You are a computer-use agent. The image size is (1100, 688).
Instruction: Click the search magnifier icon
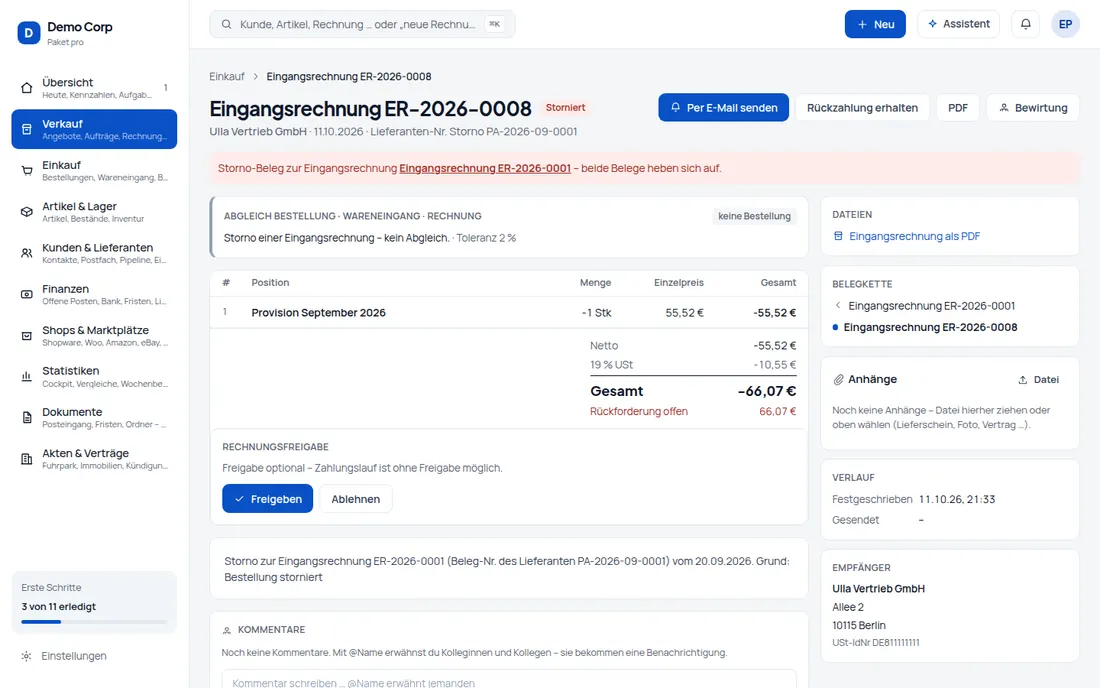click(227, 25)
